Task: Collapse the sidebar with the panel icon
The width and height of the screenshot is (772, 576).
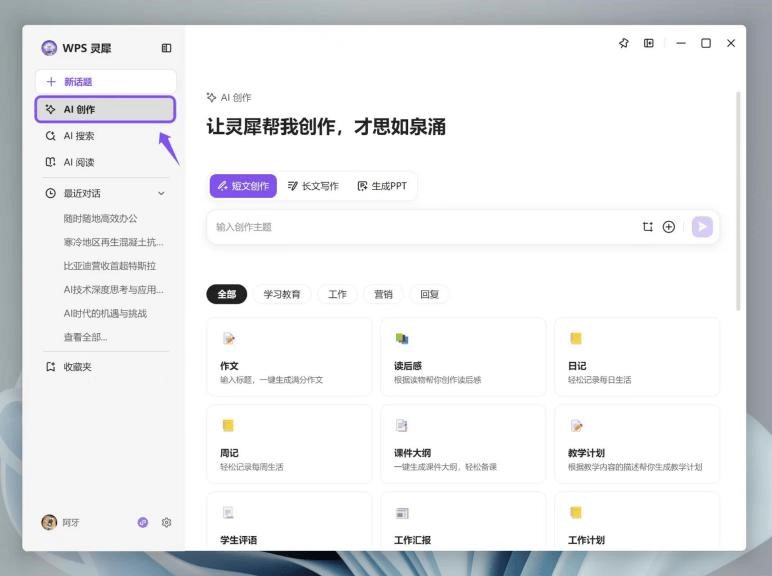Action: [x=166, y=48]
